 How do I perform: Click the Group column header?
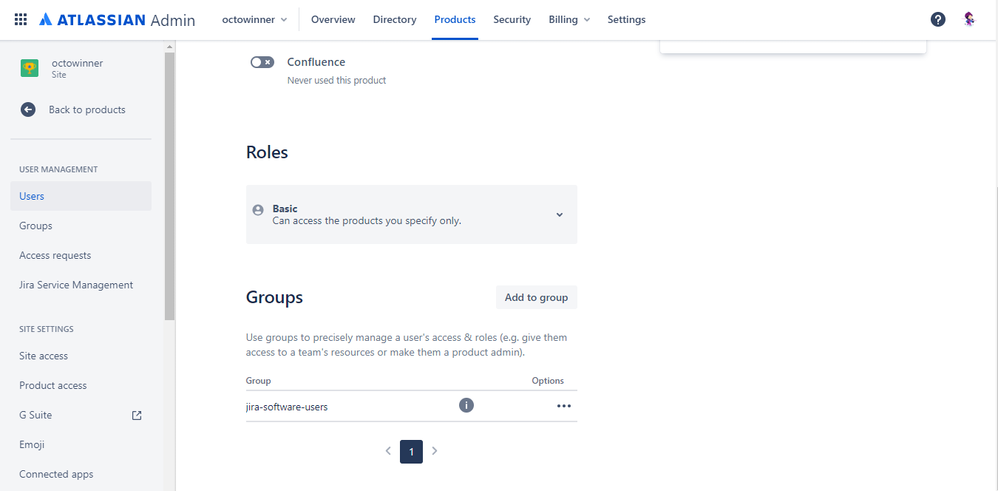click(258, 381)
